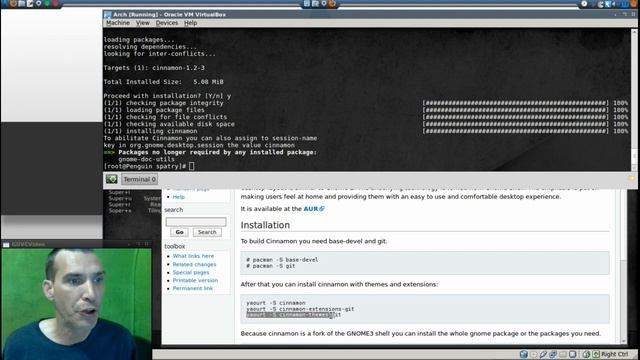Open the Devices menu in VirtualBox

[167, 23]
